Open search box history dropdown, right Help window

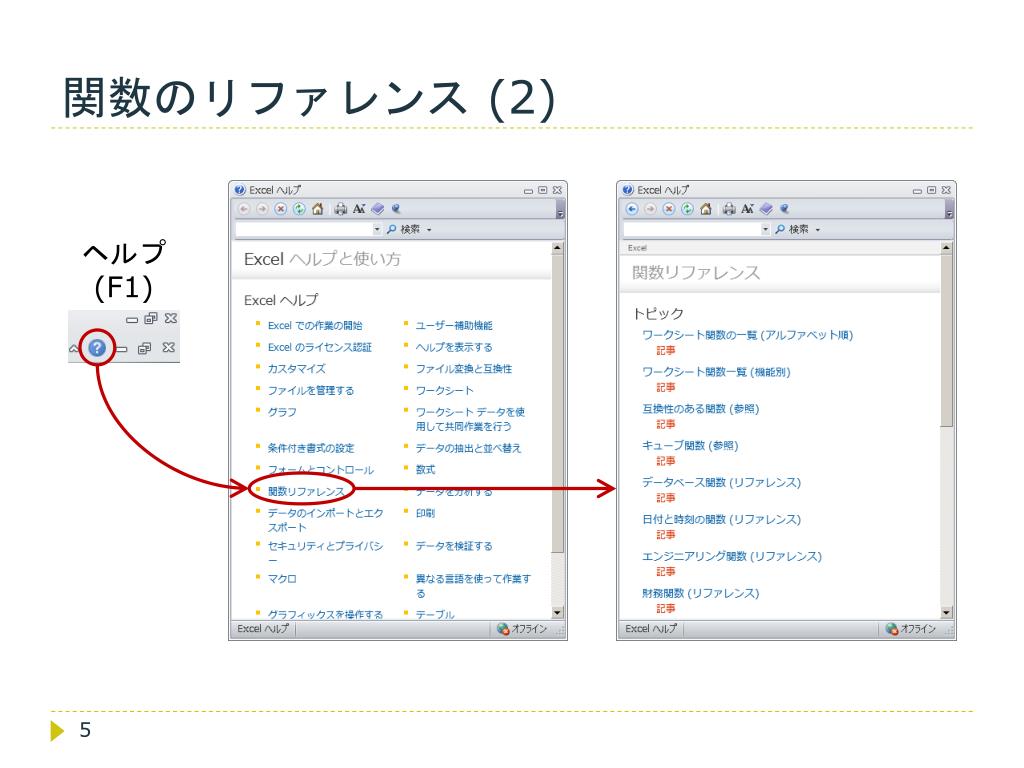[765, 230]
